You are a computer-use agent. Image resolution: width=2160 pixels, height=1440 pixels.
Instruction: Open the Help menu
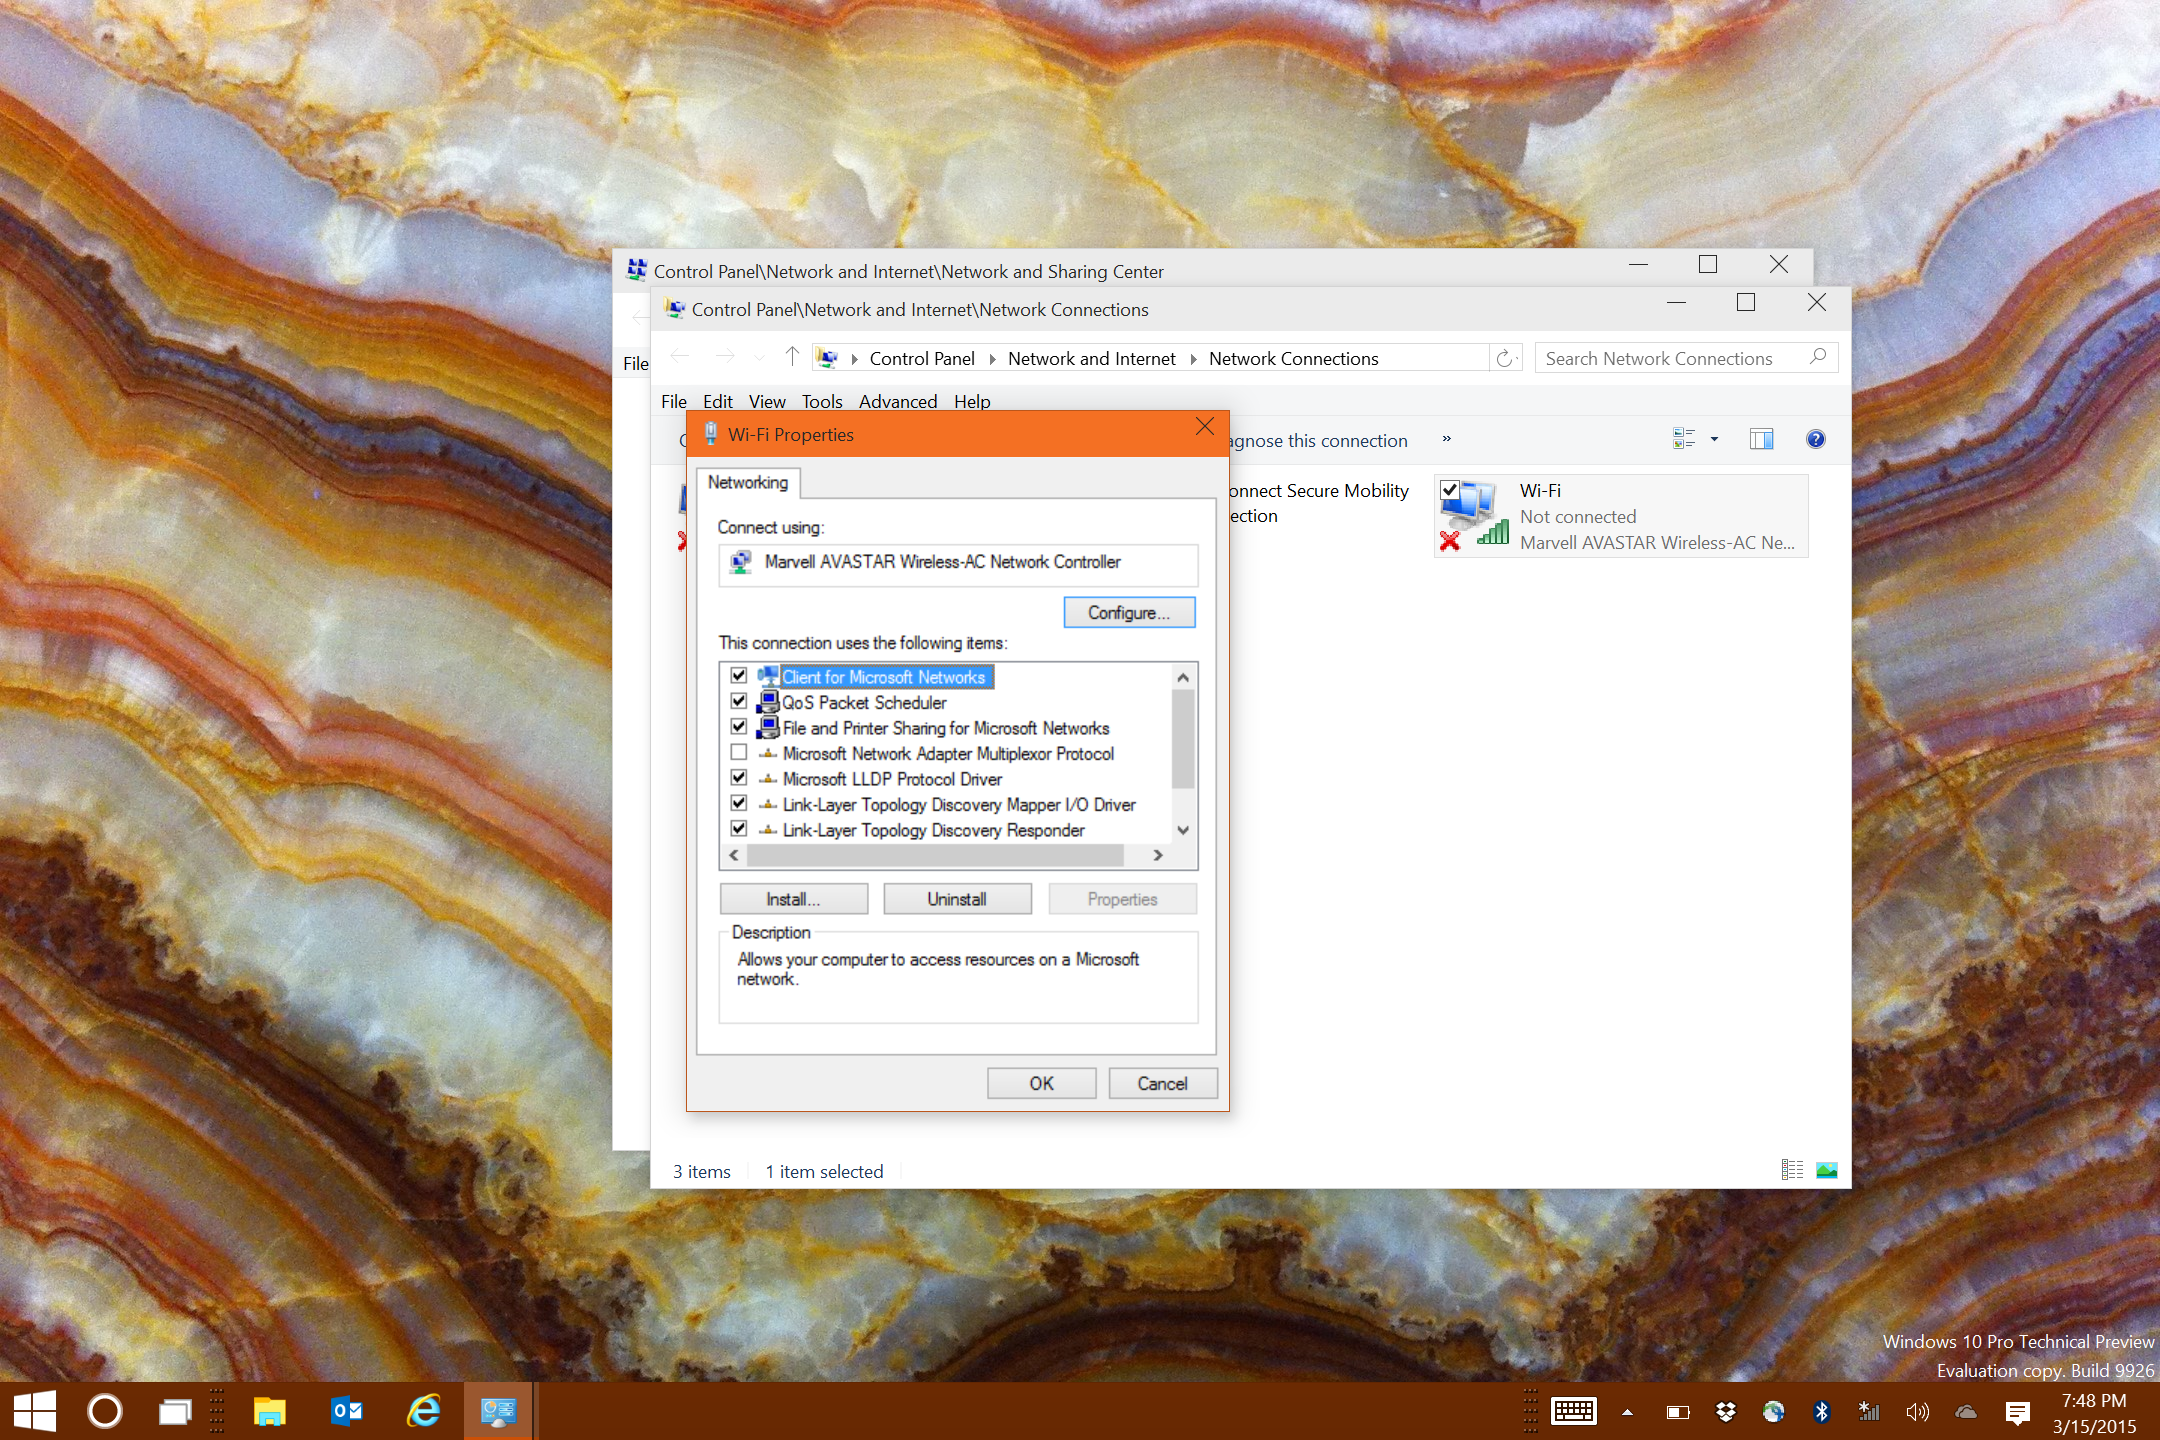[x=972, y=401]
